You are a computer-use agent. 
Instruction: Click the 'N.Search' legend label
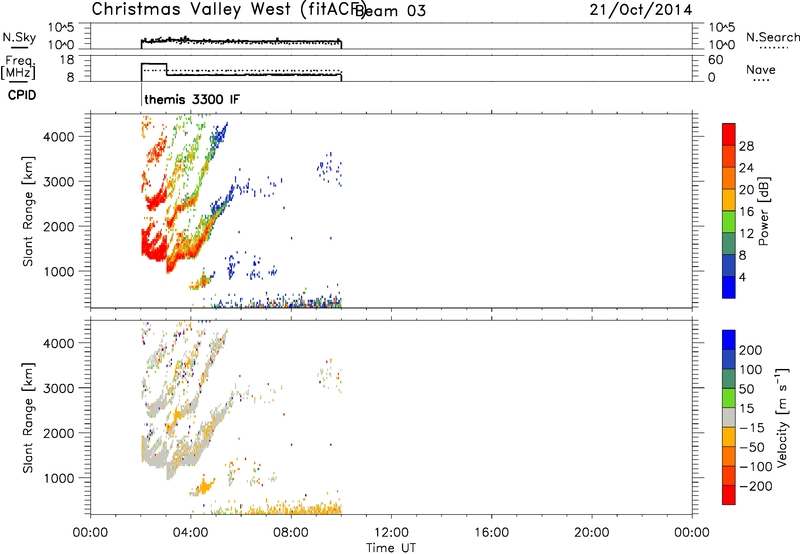772,37
